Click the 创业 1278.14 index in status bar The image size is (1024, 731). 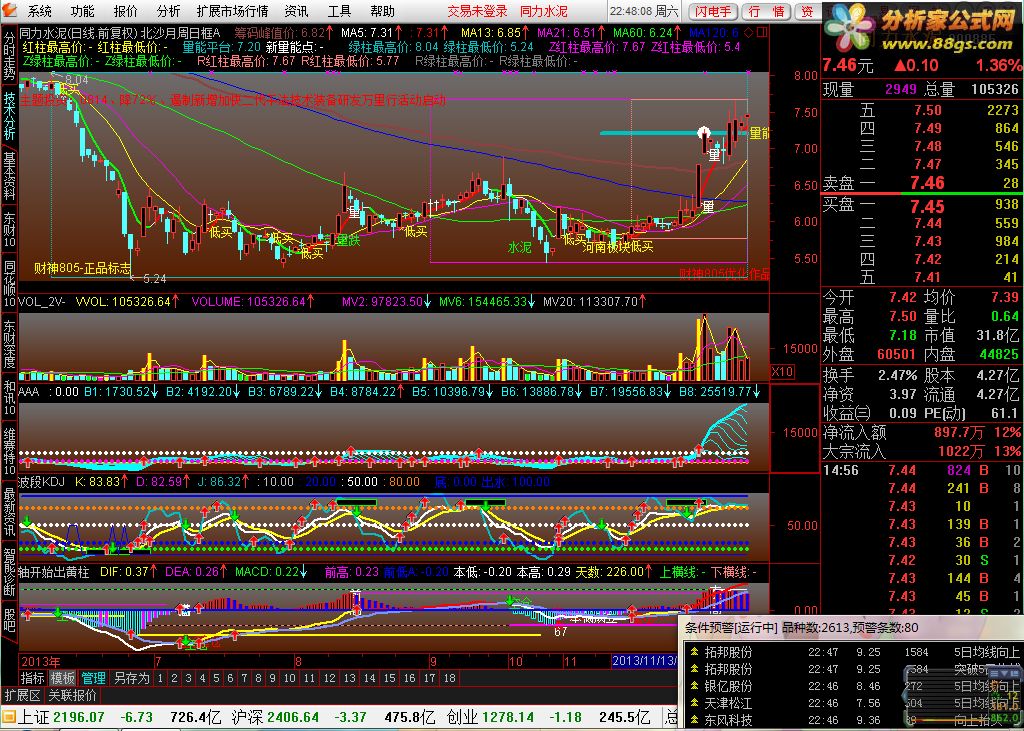489,717
